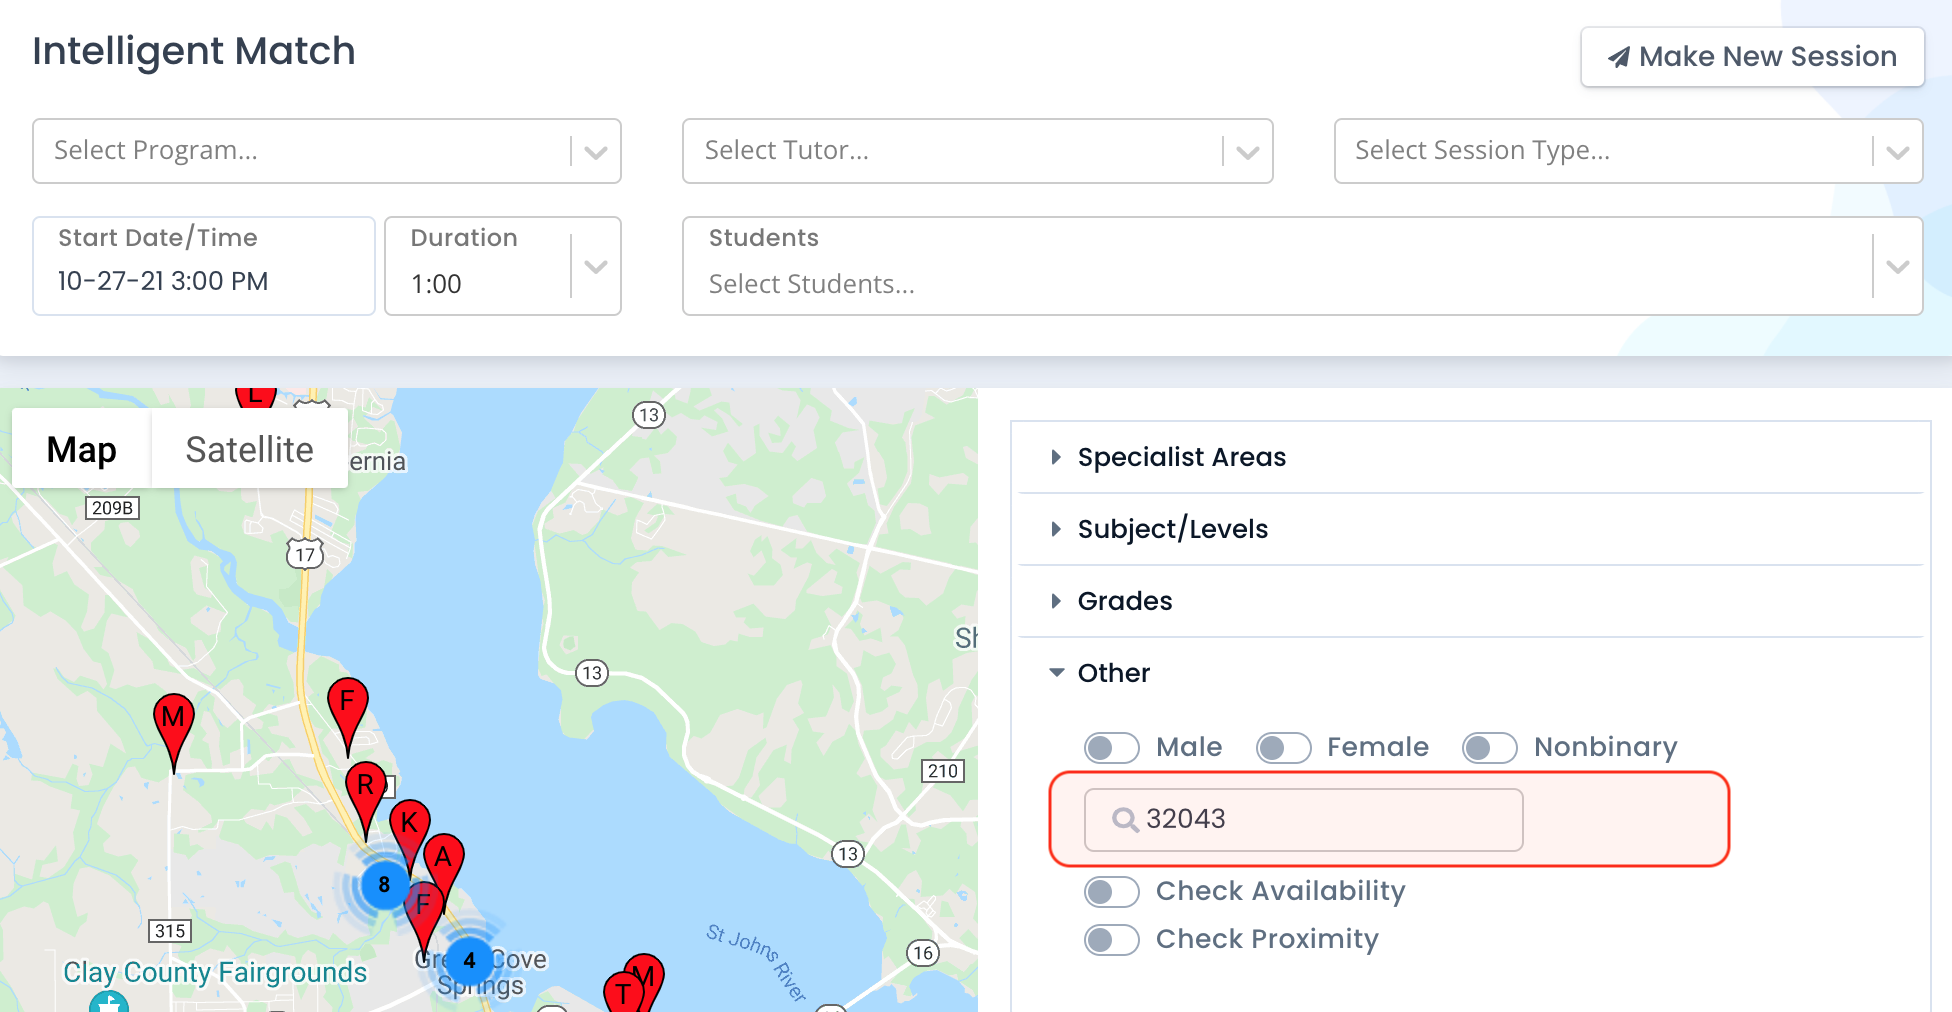Image resolution: width=1952 pixels, height=1012 pixels.
Task: Toggle the Male filter switch
Action: [1111, 747]
